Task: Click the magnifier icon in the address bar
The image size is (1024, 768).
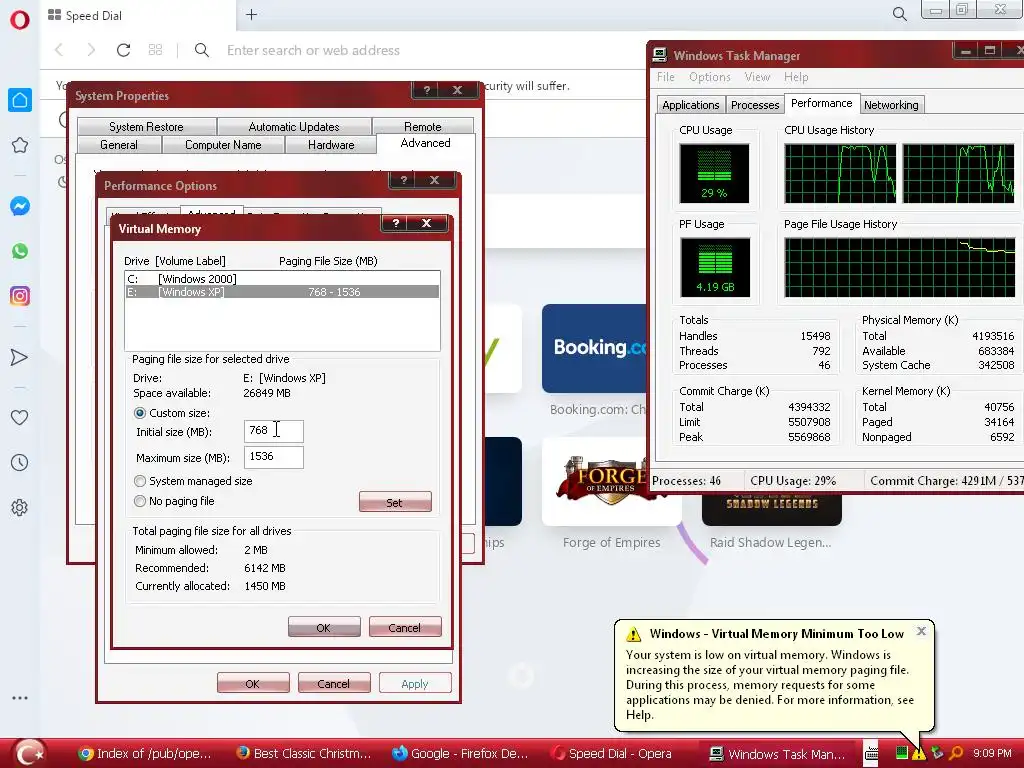Action: (202, 50)
